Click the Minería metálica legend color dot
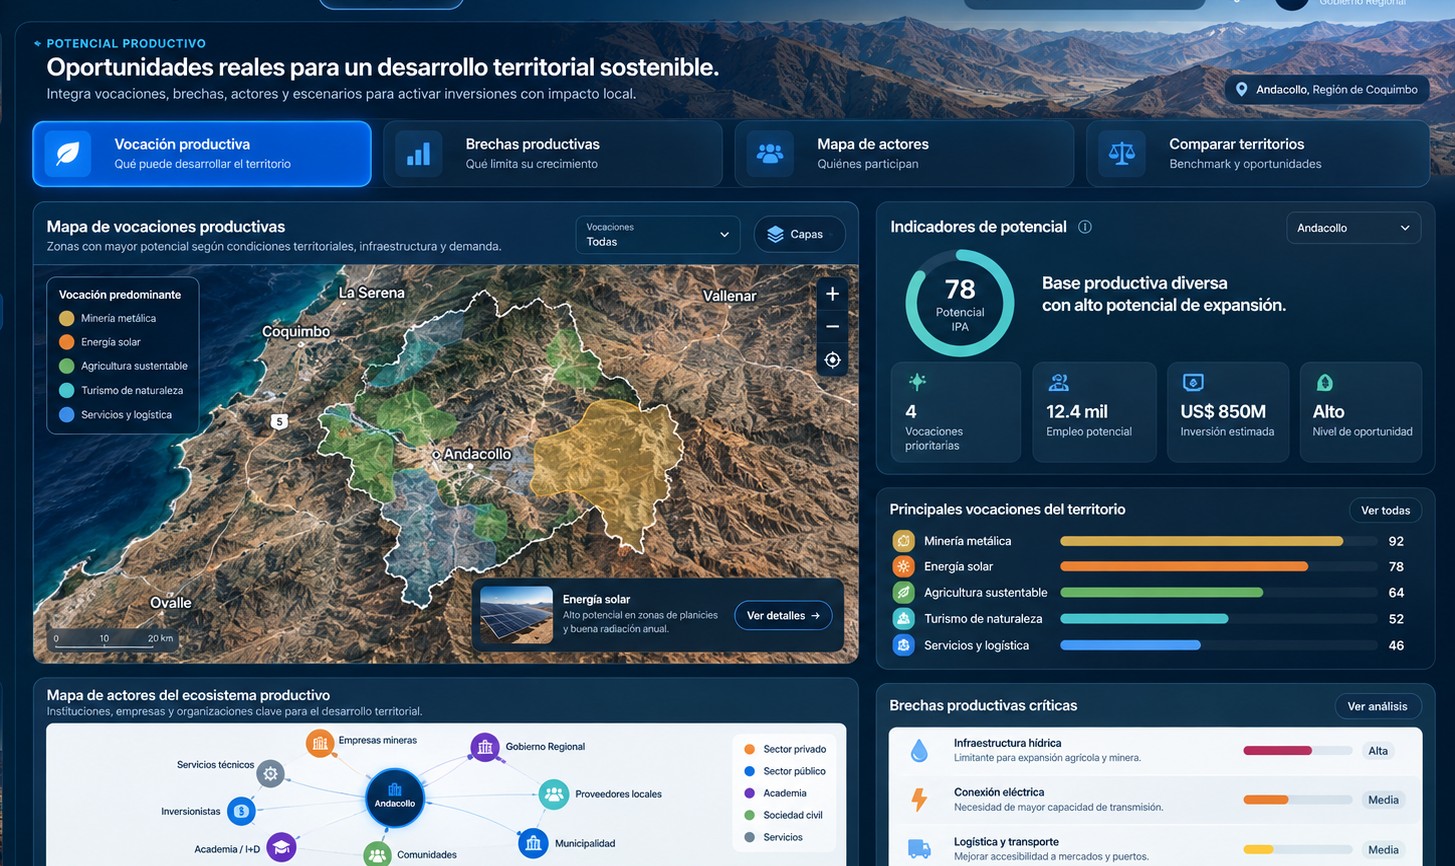 67,318
